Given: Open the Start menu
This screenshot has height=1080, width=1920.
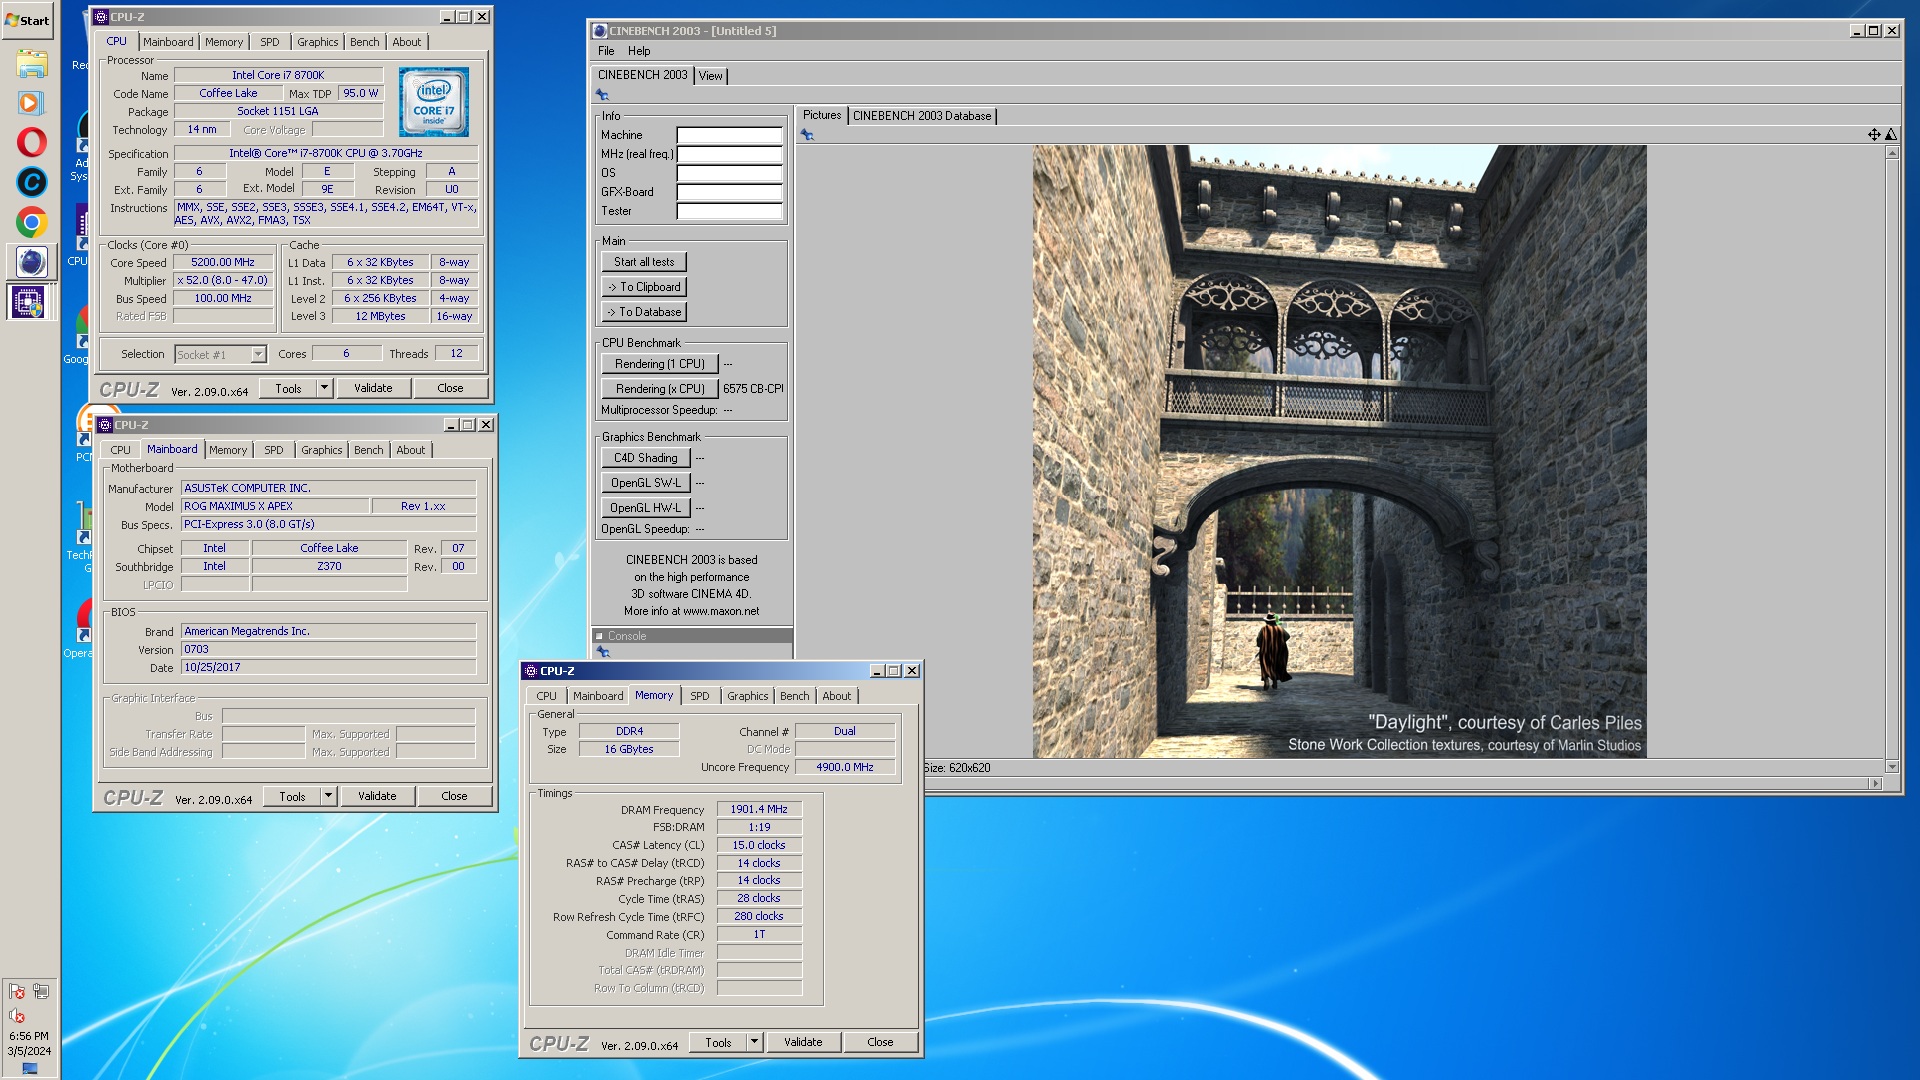Looking at the screenshot, I should tap(28, 20).
